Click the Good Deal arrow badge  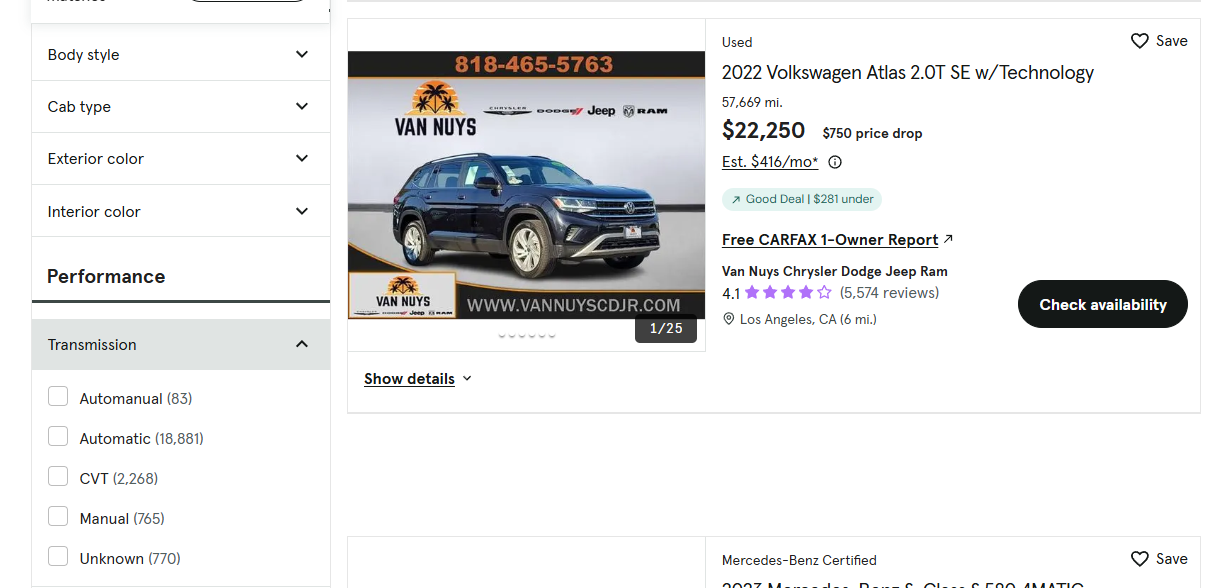point(802,199)
